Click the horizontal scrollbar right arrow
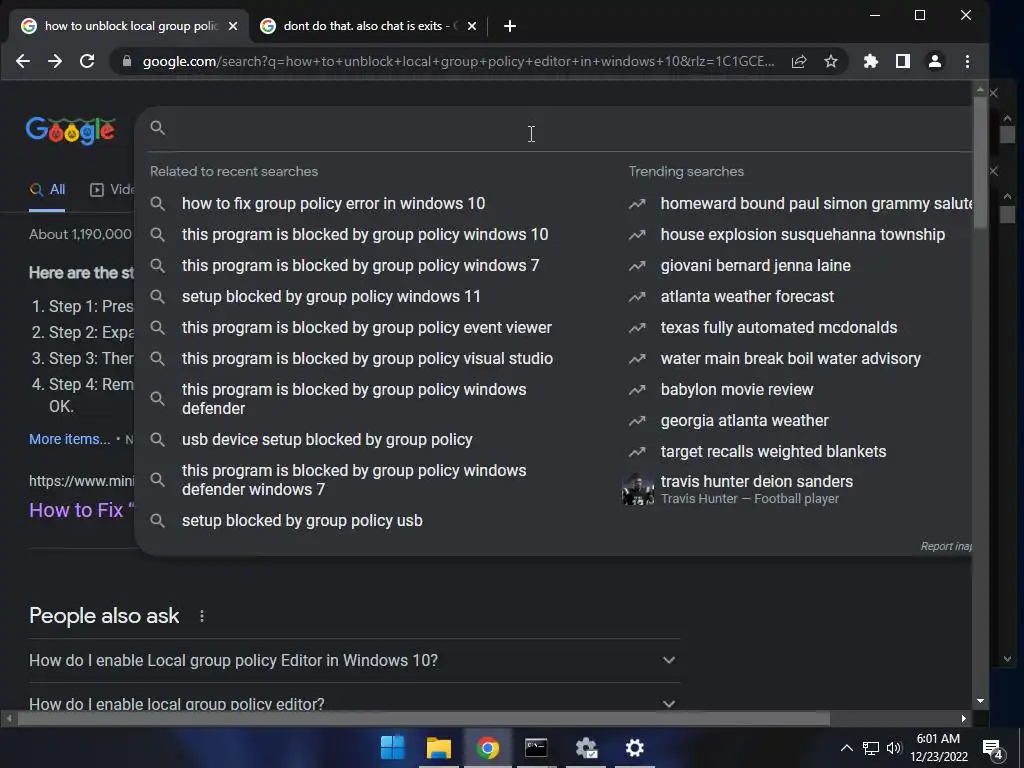The width and height of the screenshot is (1024, 768). coord(964,718)
